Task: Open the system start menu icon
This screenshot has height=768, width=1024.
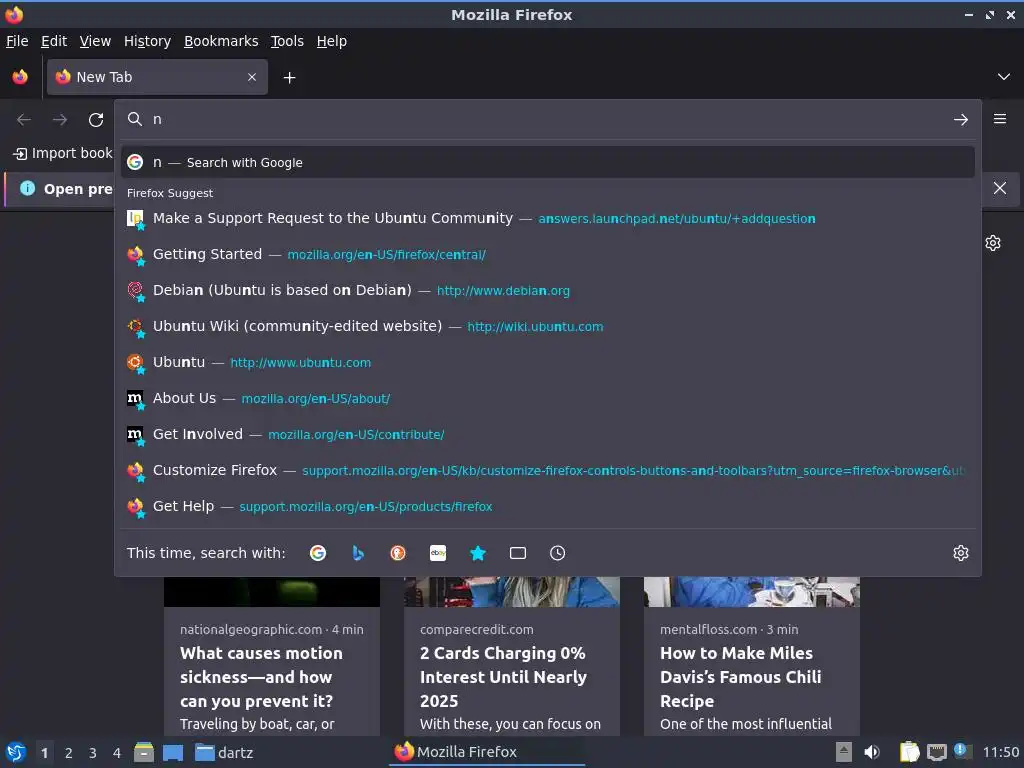Action: pyautogui.click(x=16, y=752)
